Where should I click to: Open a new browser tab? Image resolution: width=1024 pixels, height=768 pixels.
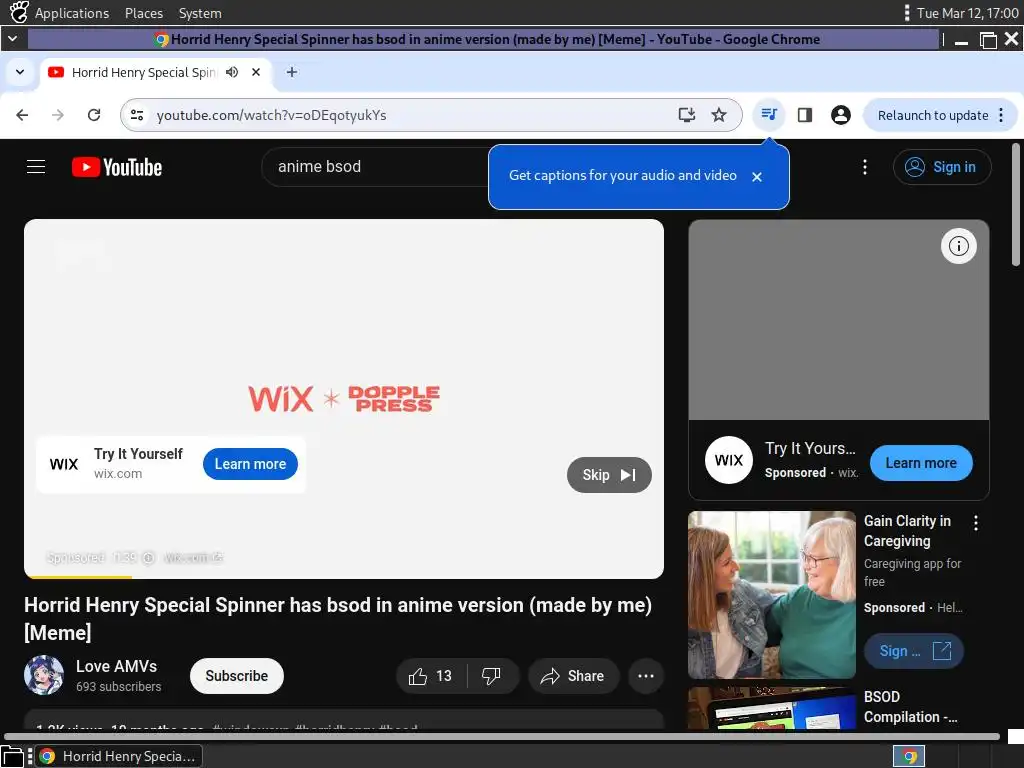[292, 72]
